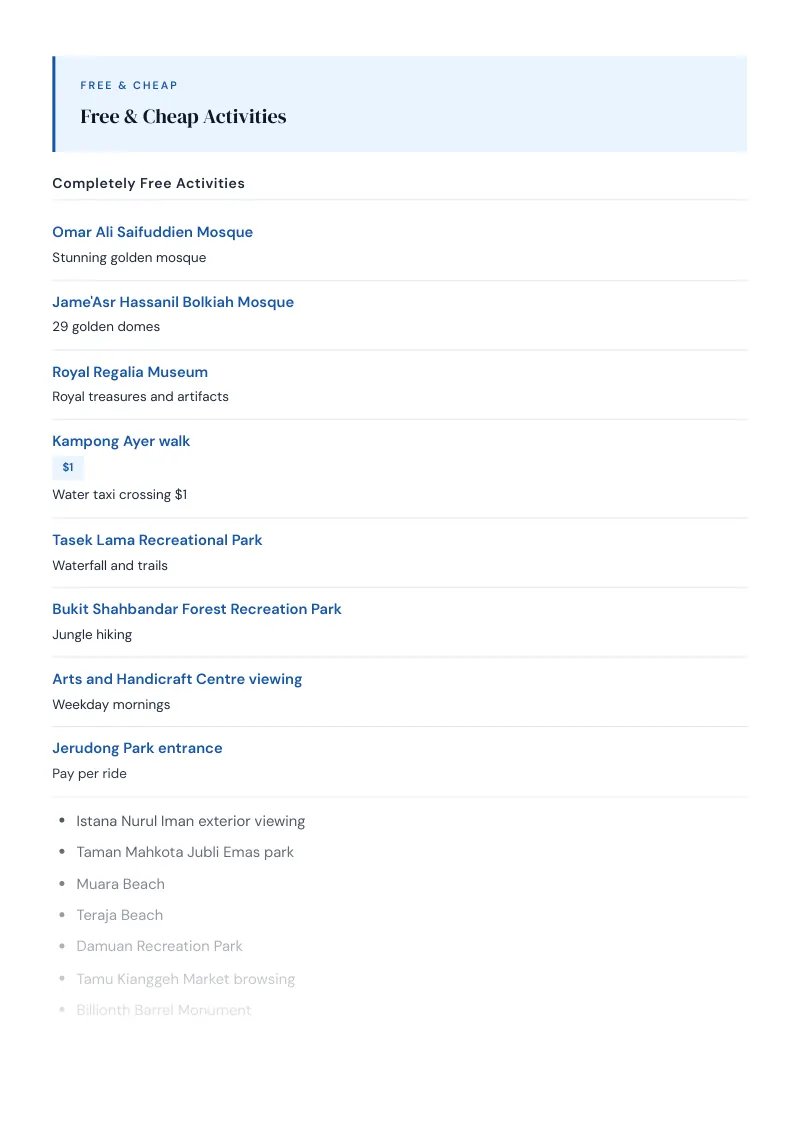
Task: Click the Completely Free Activities subheading
Action: tap(148, 183)
